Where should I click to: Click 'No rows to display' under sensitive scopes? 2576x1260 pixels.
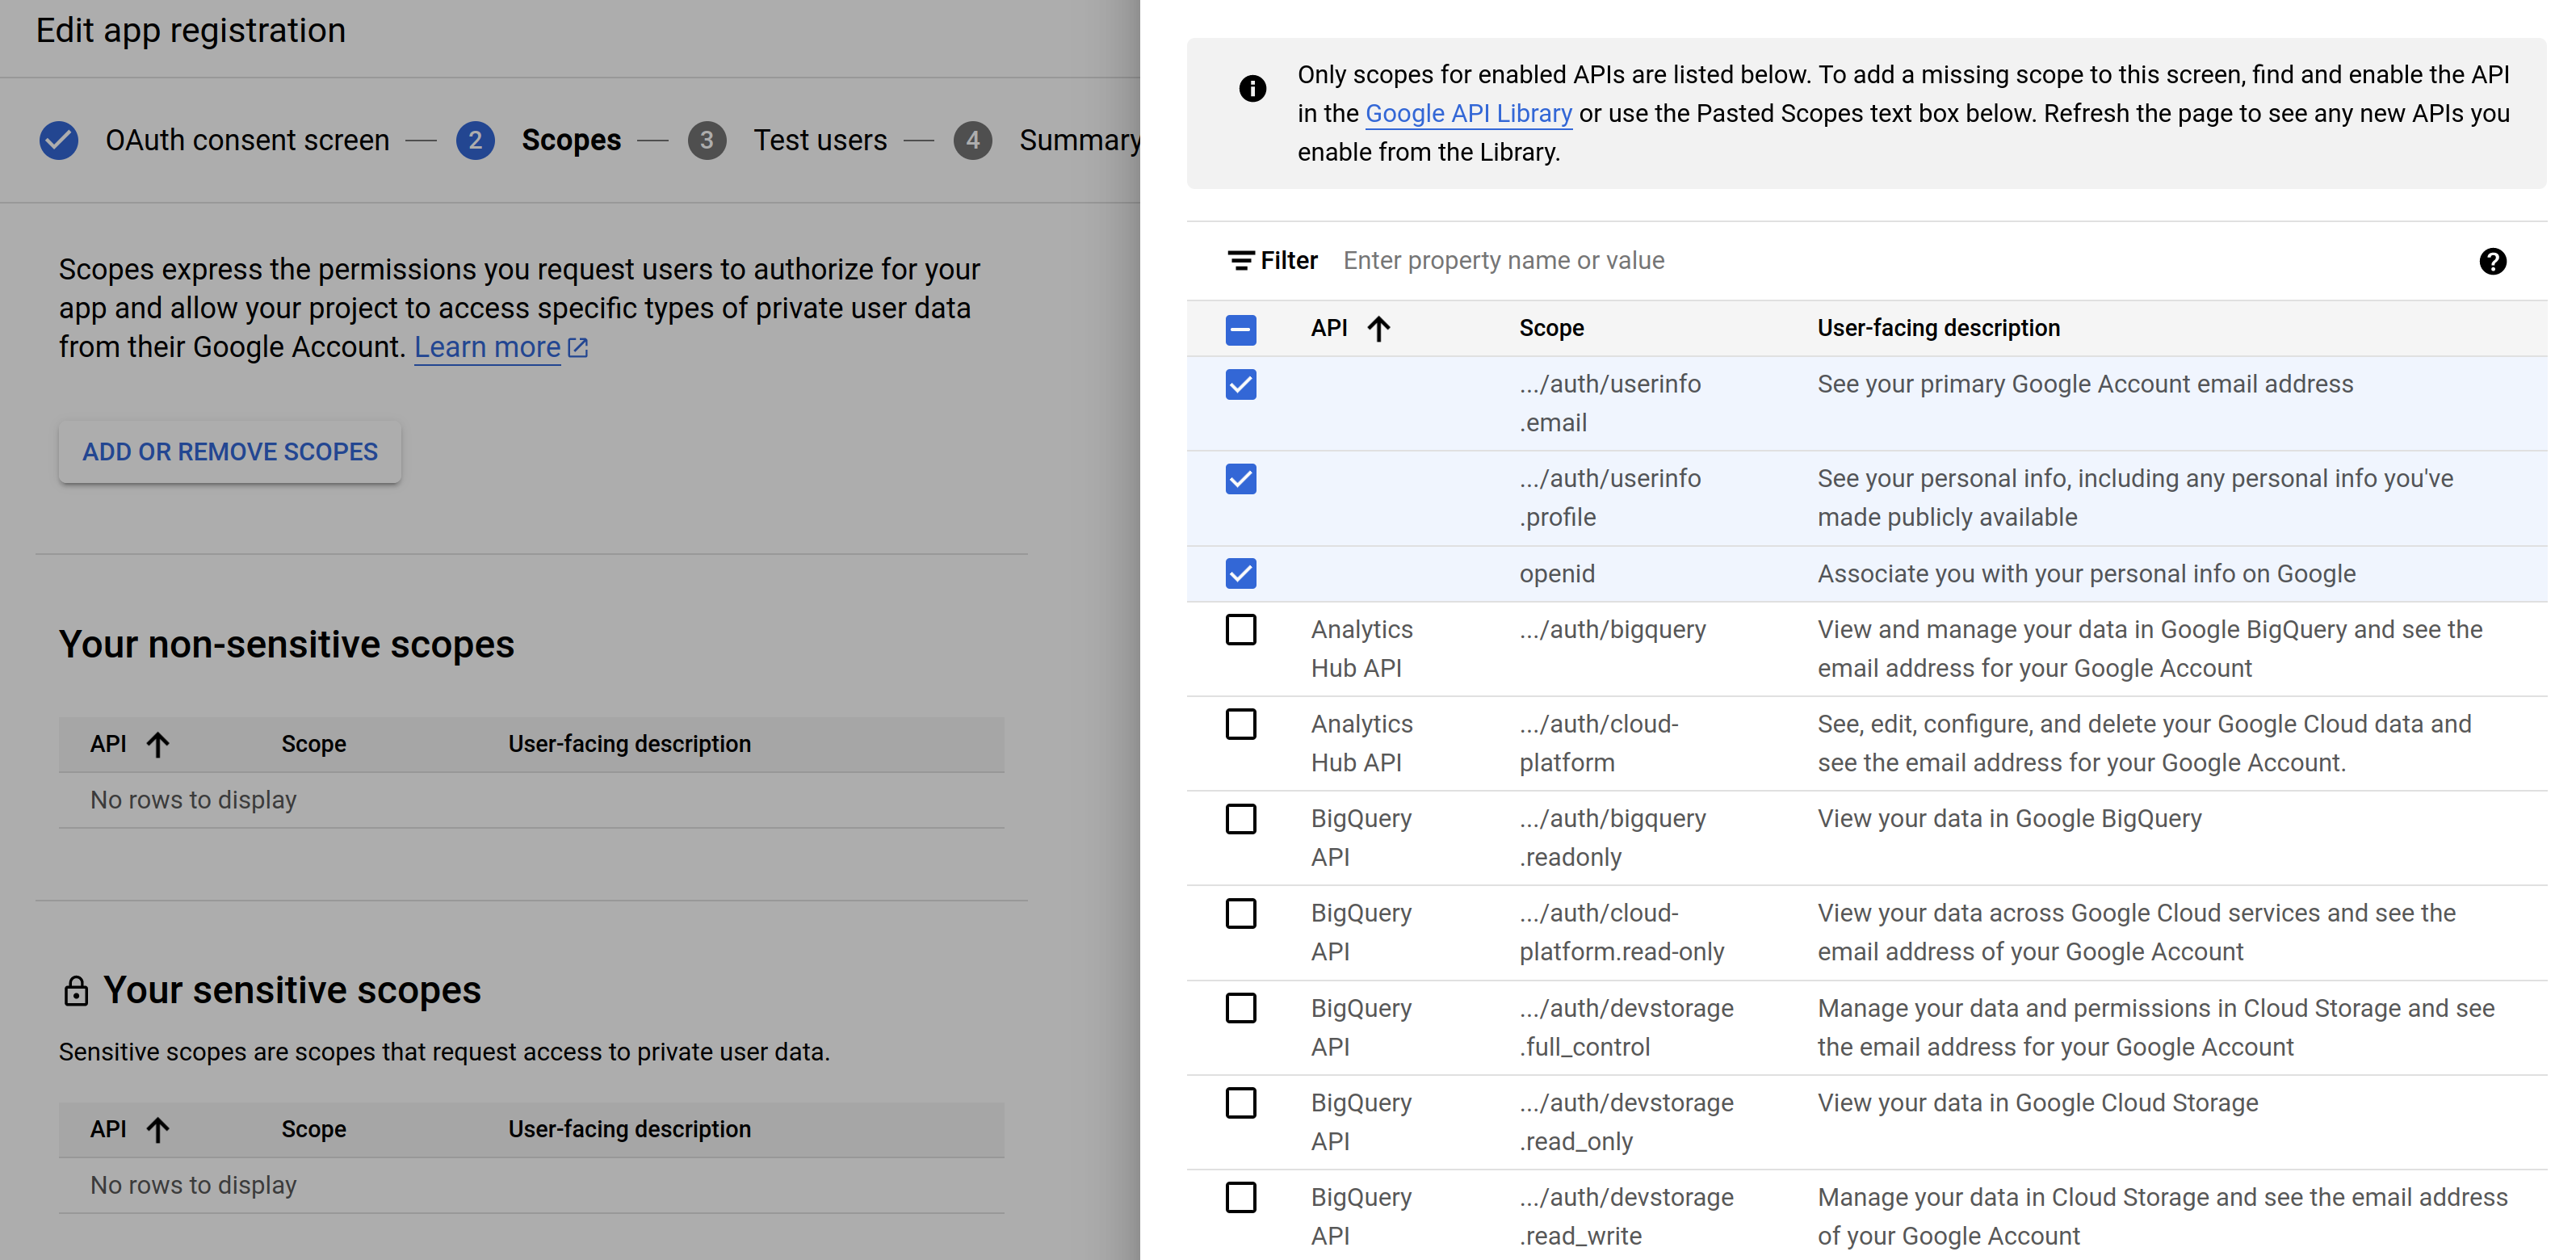[x=193, y=1185]
